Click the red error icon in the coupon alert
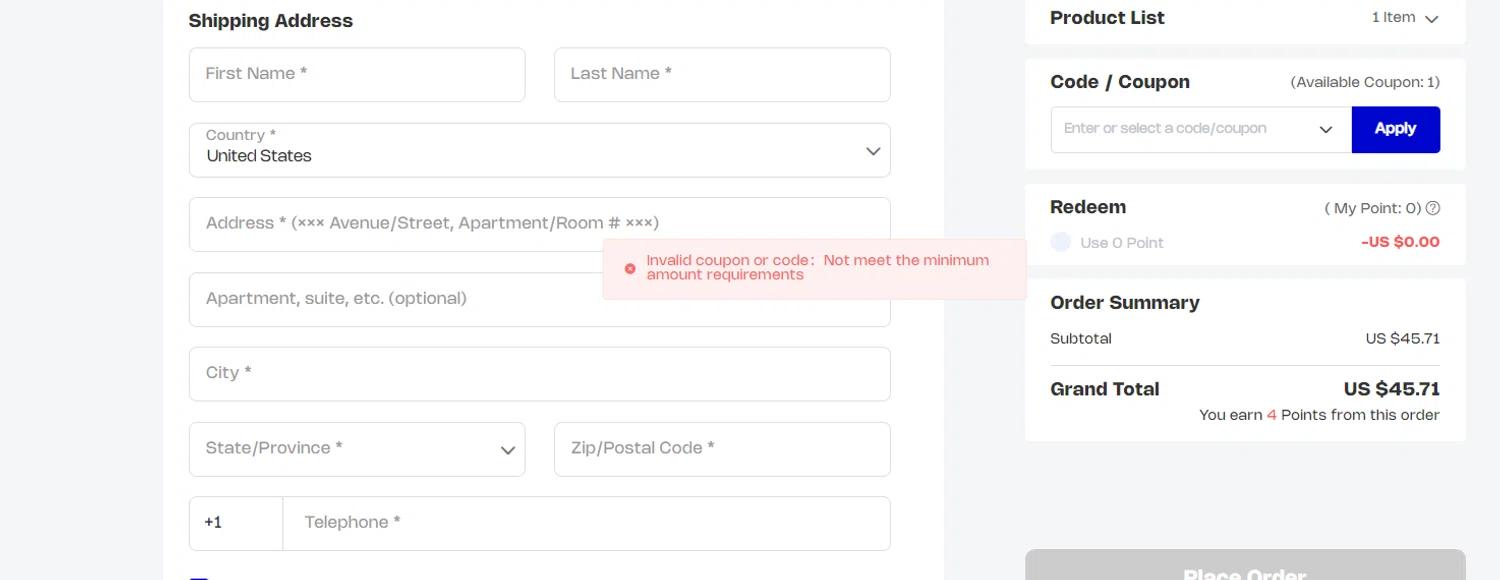This screenshot has width=1500, height=580. coord(630,268)
